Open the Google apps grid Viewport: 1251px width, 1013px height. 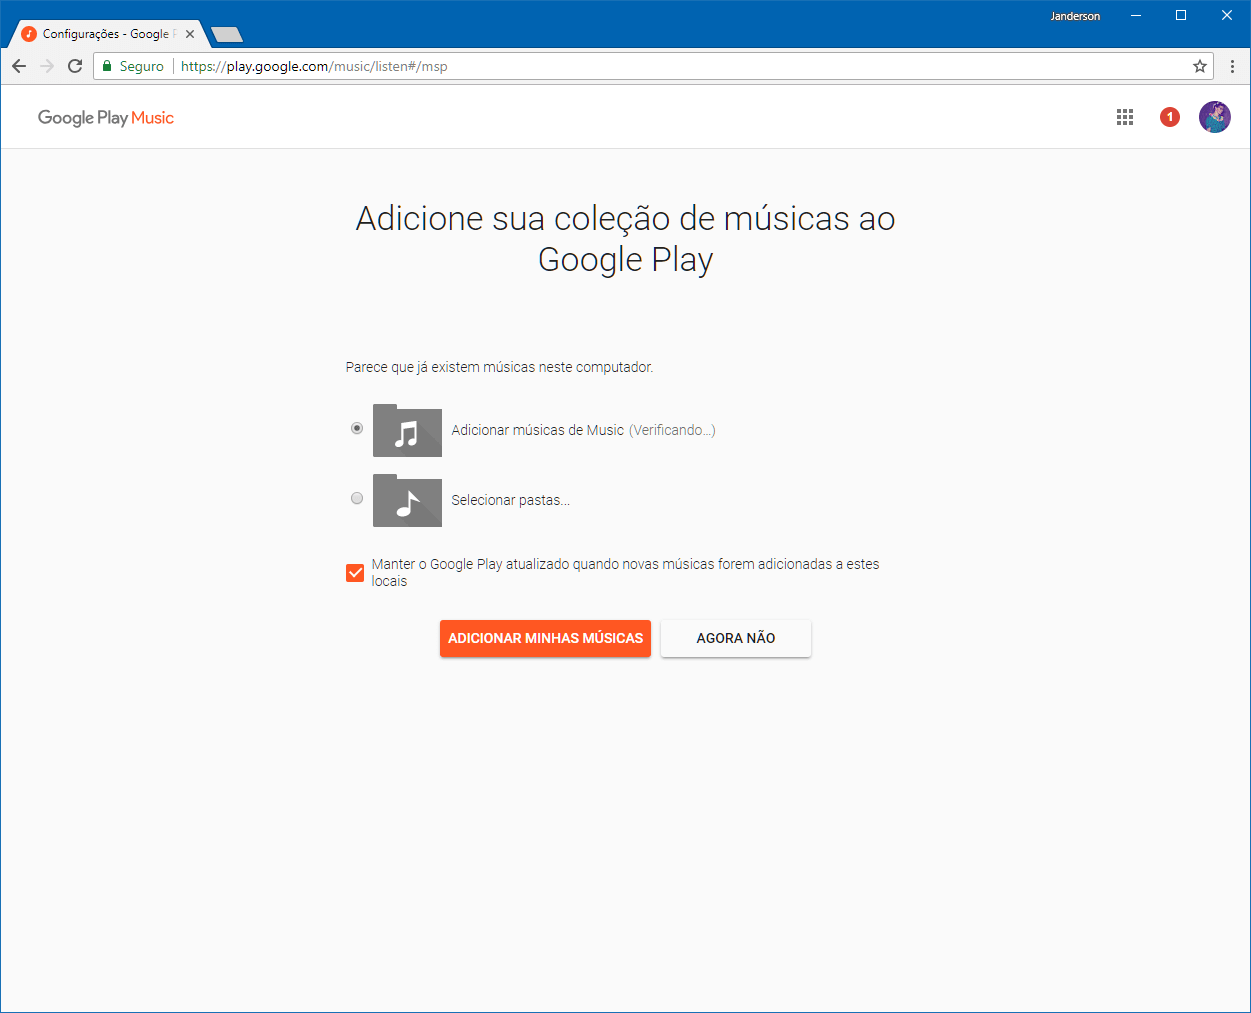coord(1124,117)
